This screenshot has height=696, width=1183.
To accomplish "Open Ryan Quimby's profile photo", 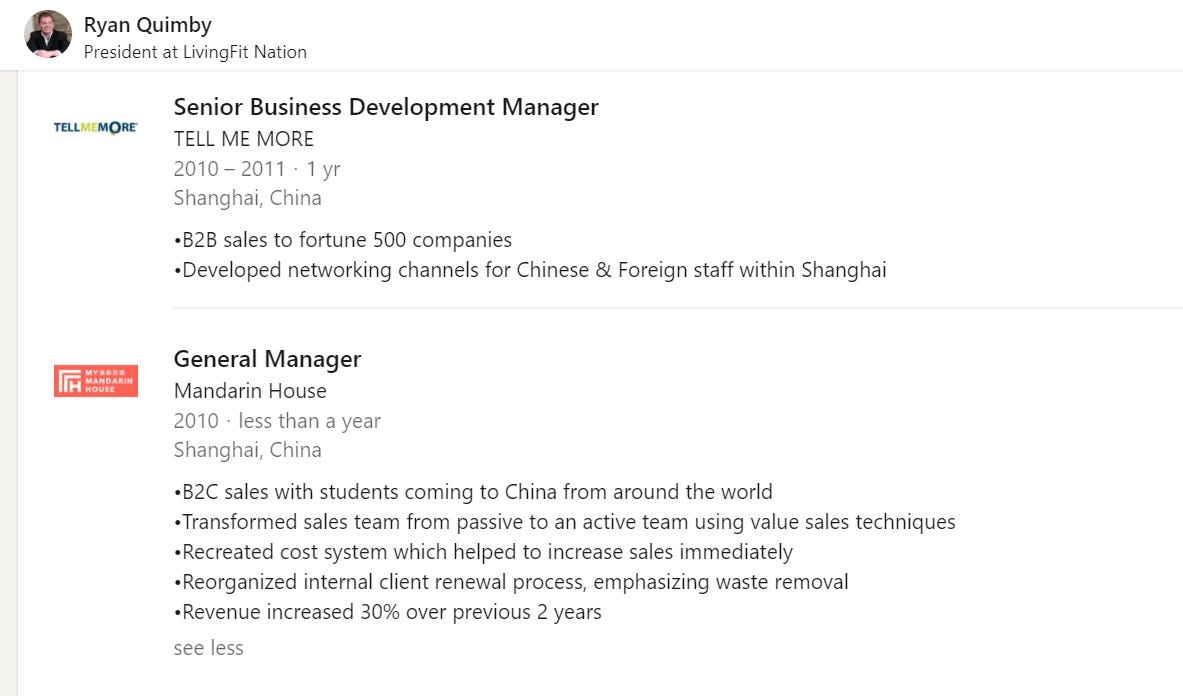I will (48, 34).
